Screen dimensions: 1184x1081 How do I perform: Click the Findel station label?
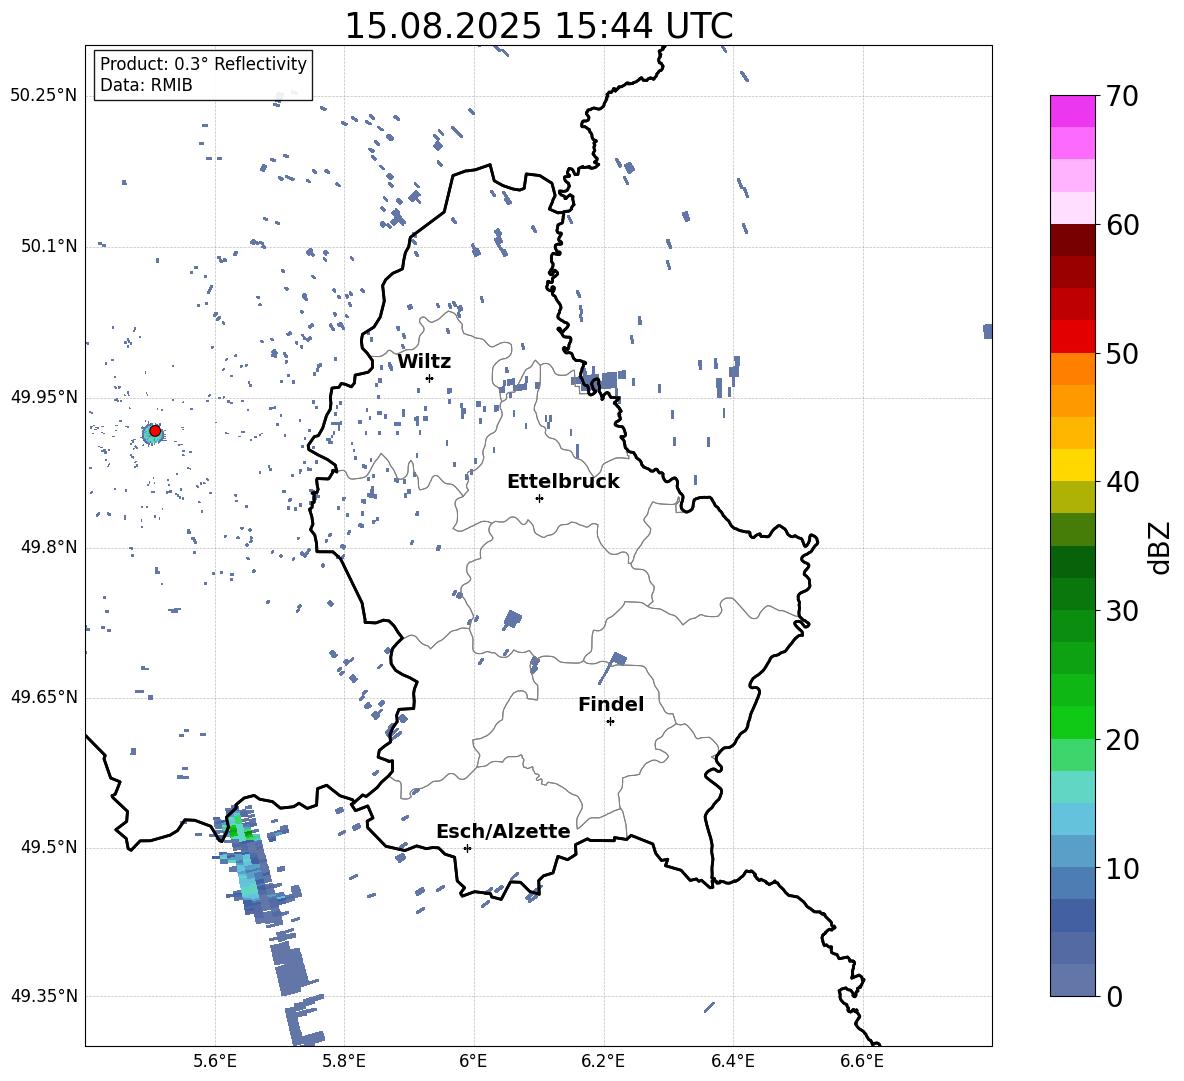611,704
